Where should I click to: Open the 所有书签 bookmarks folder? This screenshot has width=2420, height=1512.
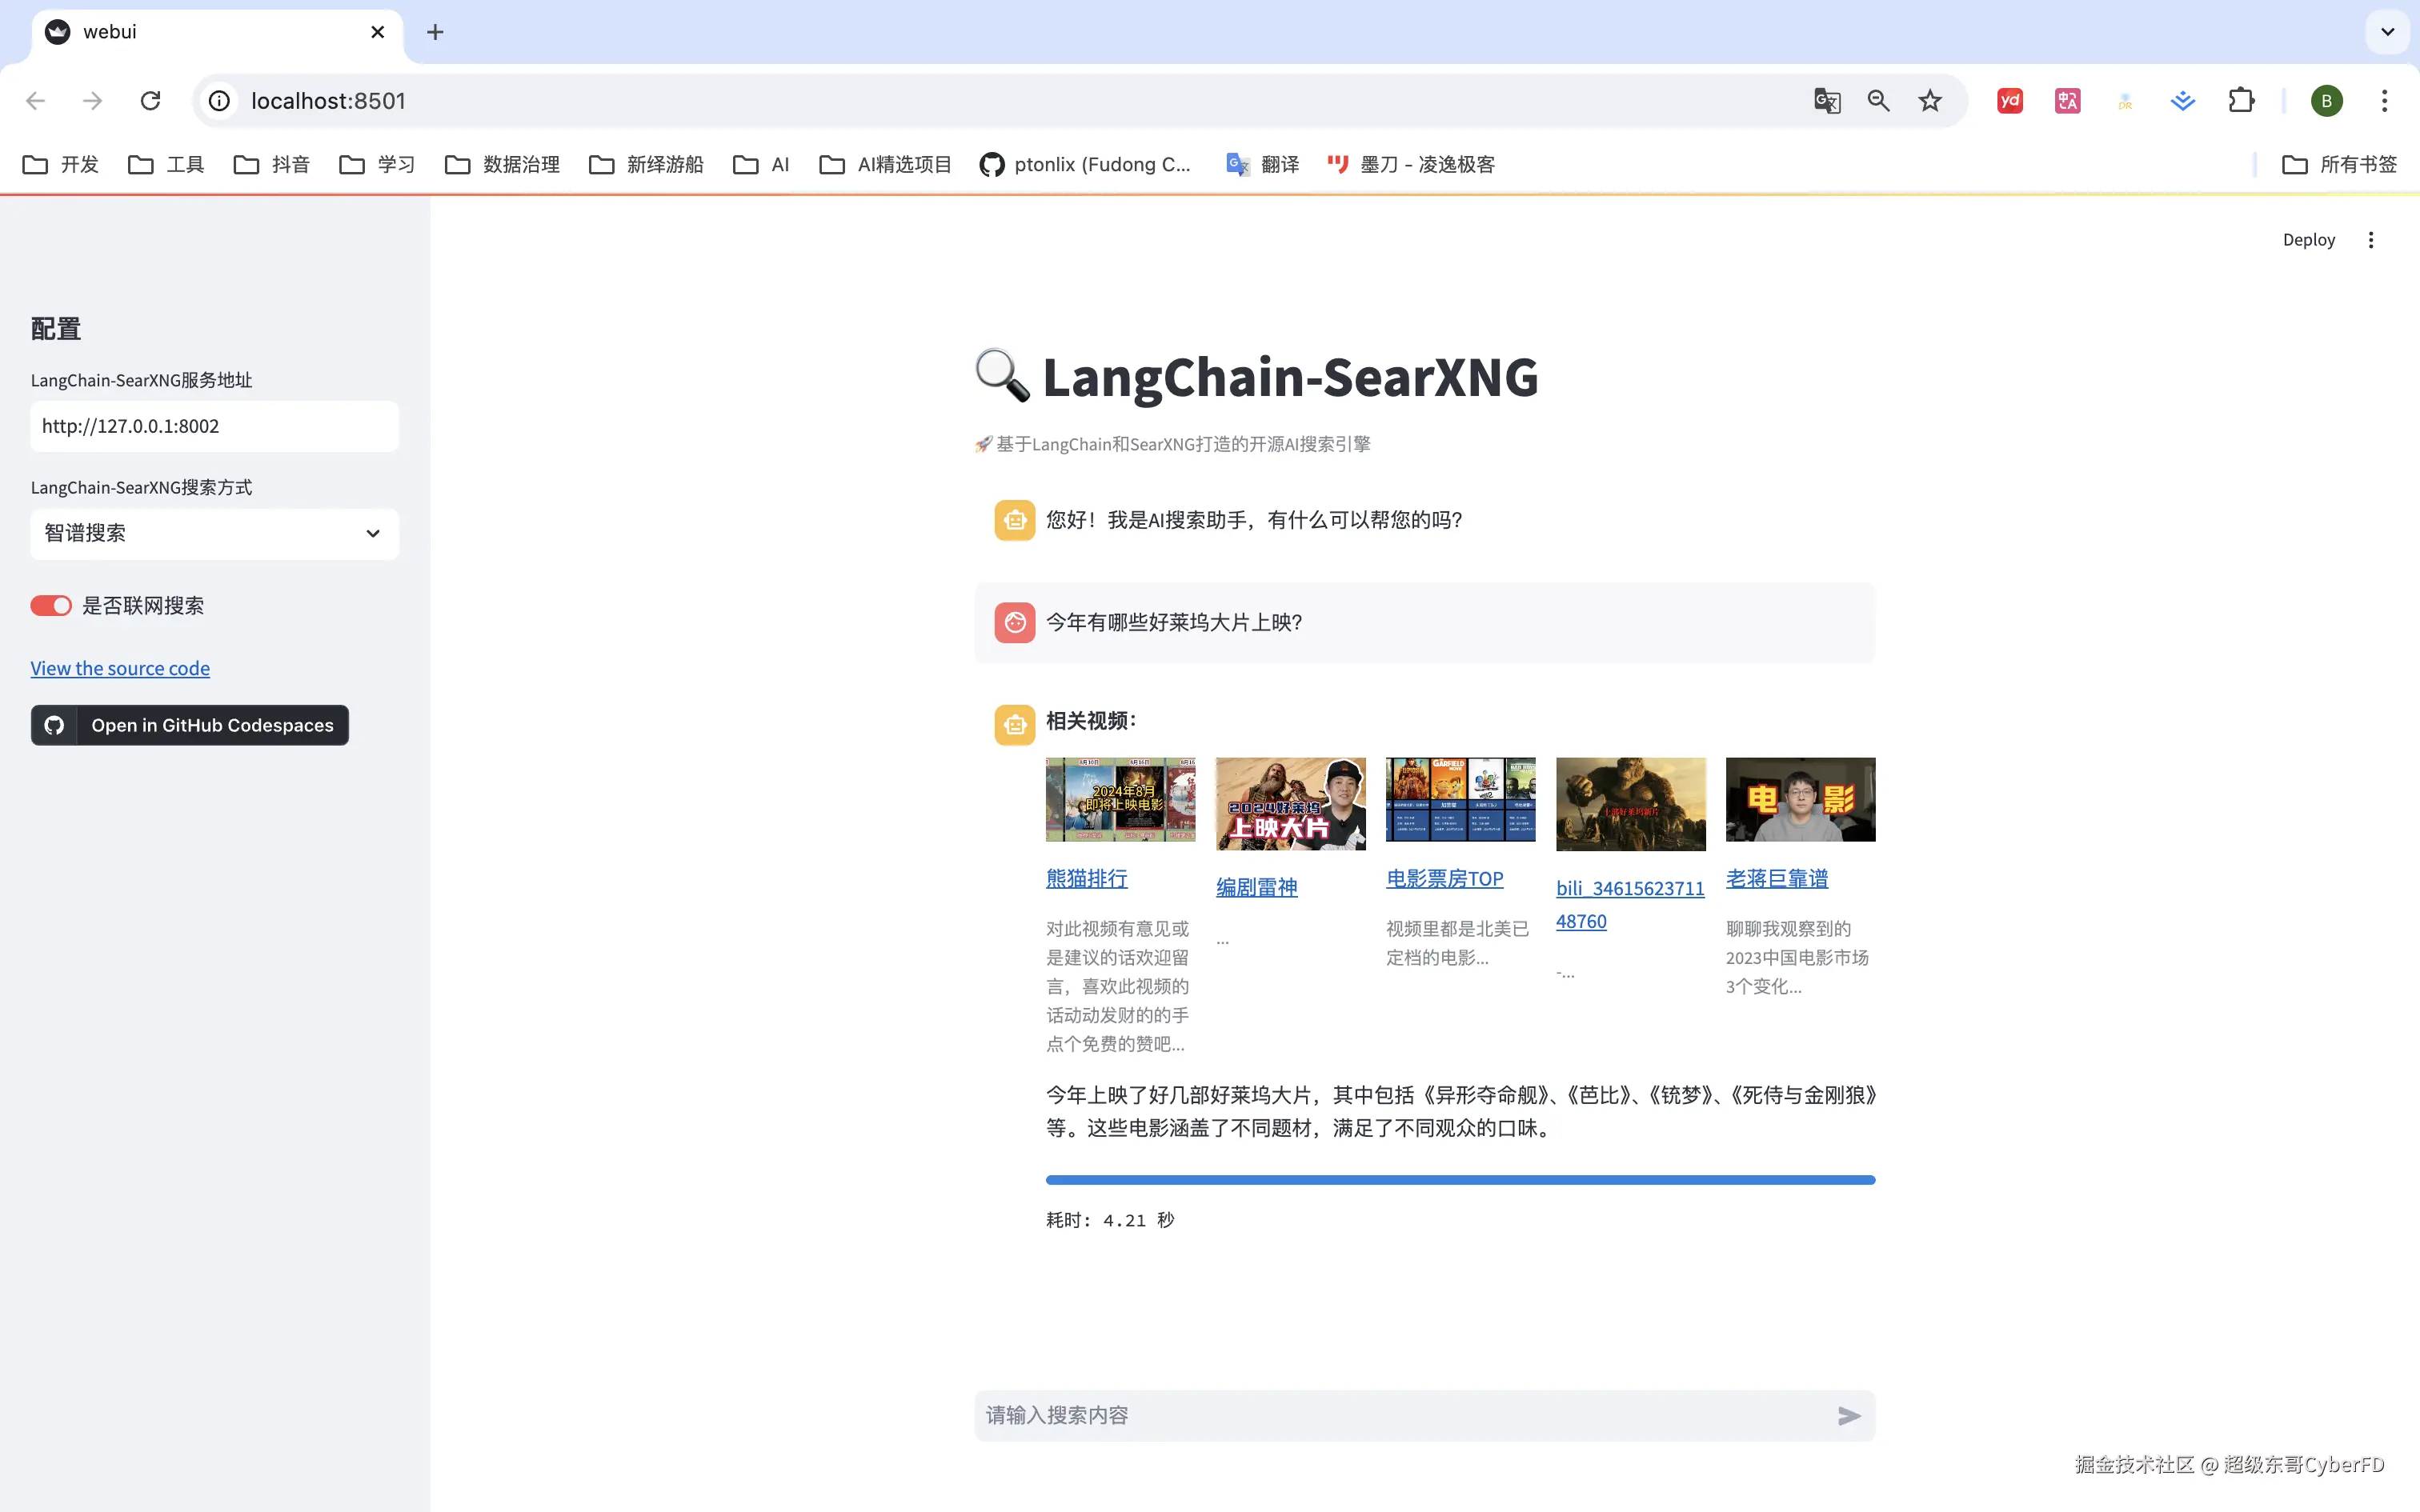pyautogui.click(x=2339, y=164)
